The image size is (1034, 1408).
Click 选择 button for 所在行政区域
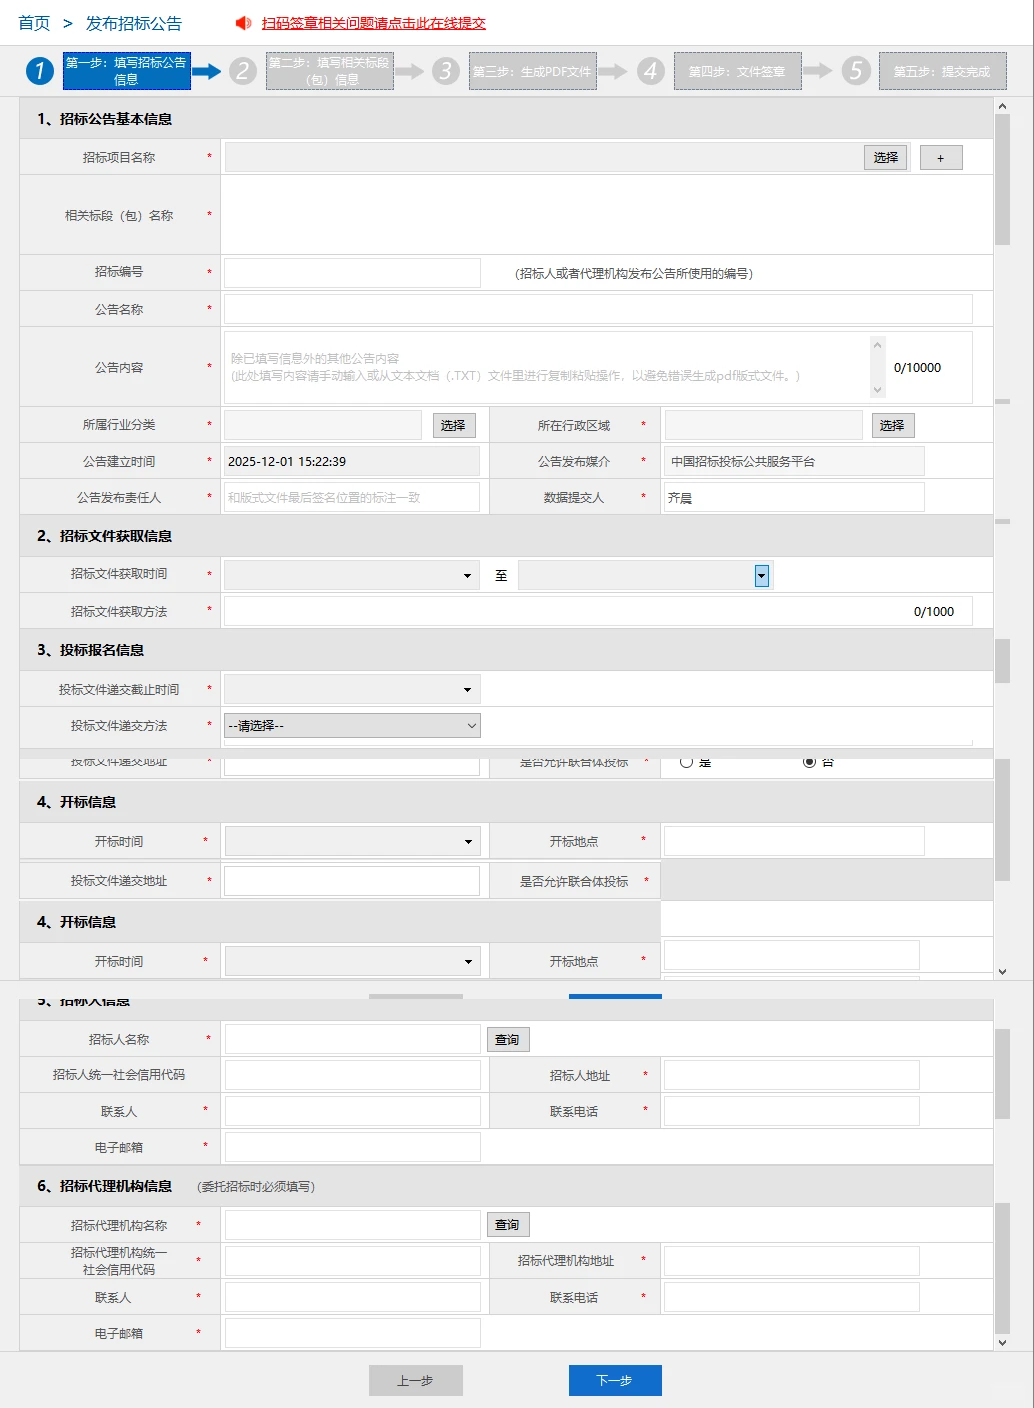[892, 425]
